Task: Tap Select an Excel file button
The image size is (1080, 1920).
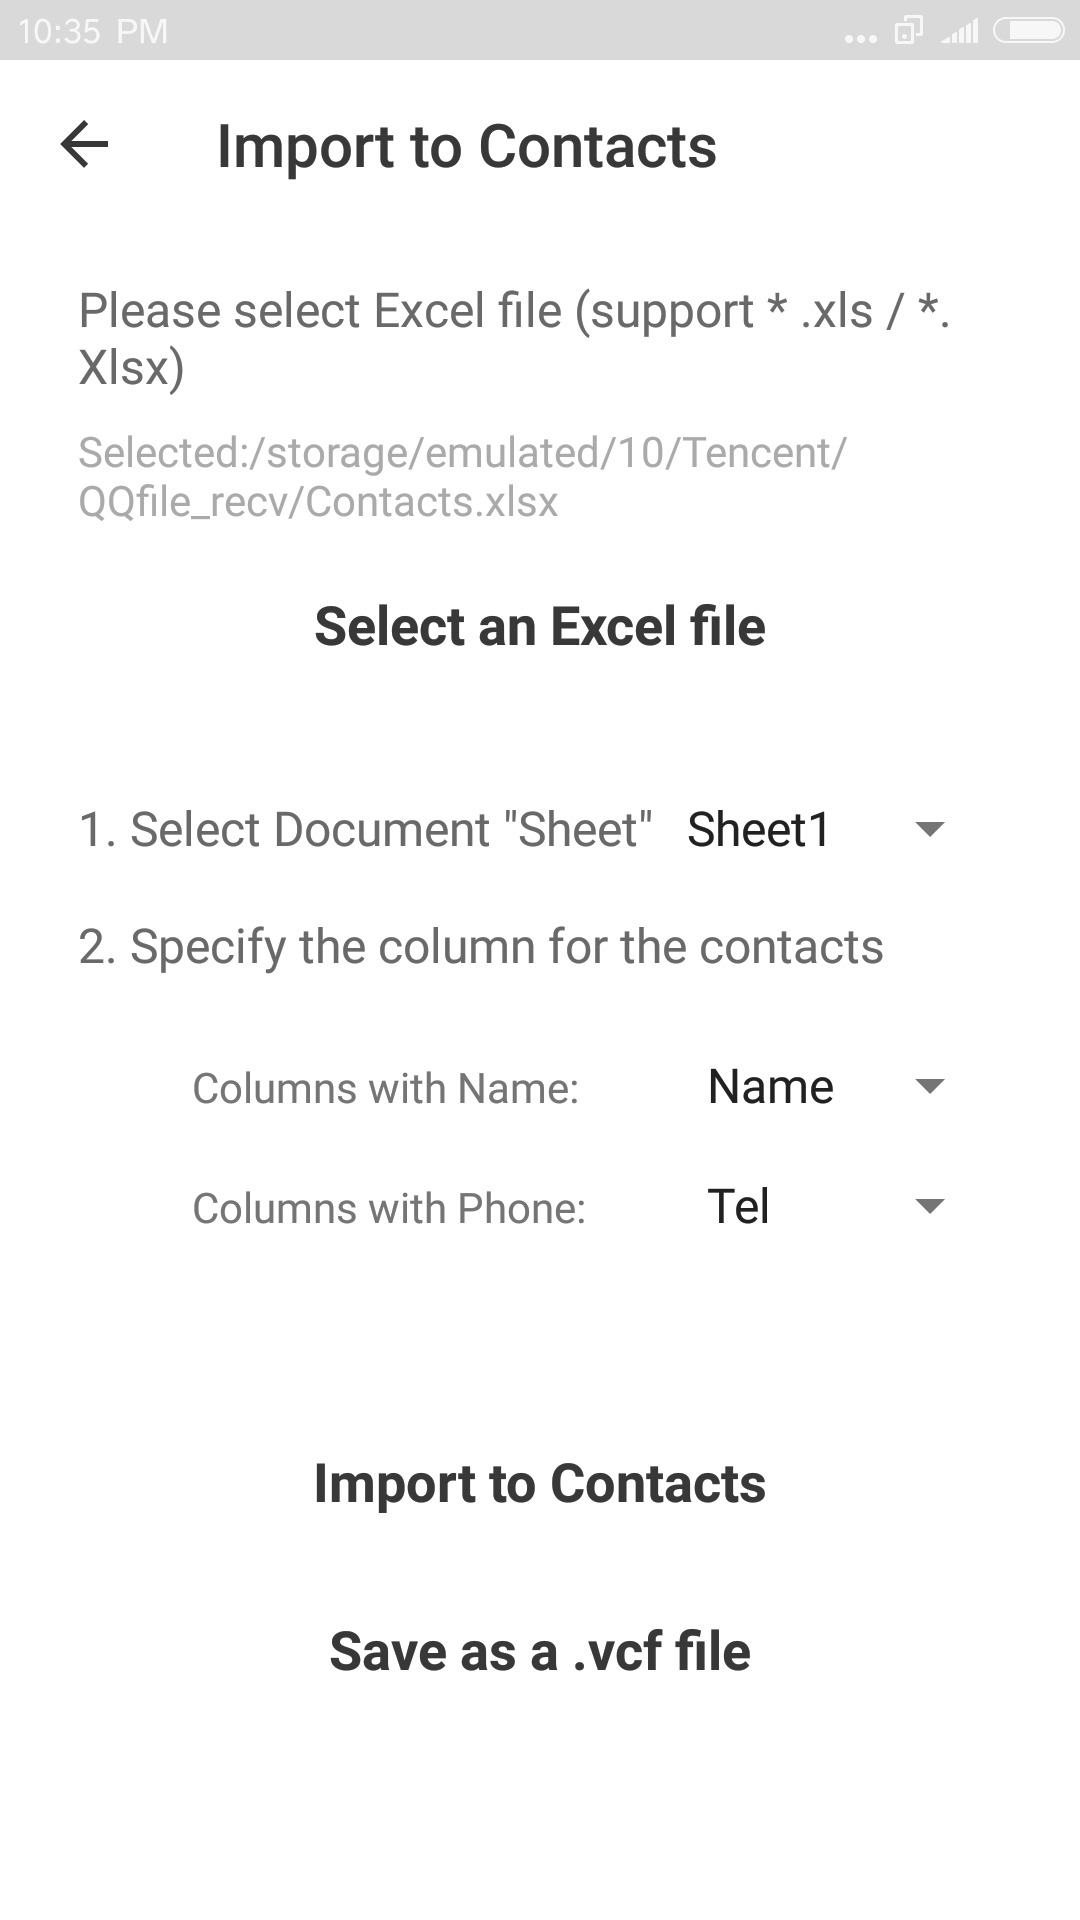Action: tap(540, 627)
